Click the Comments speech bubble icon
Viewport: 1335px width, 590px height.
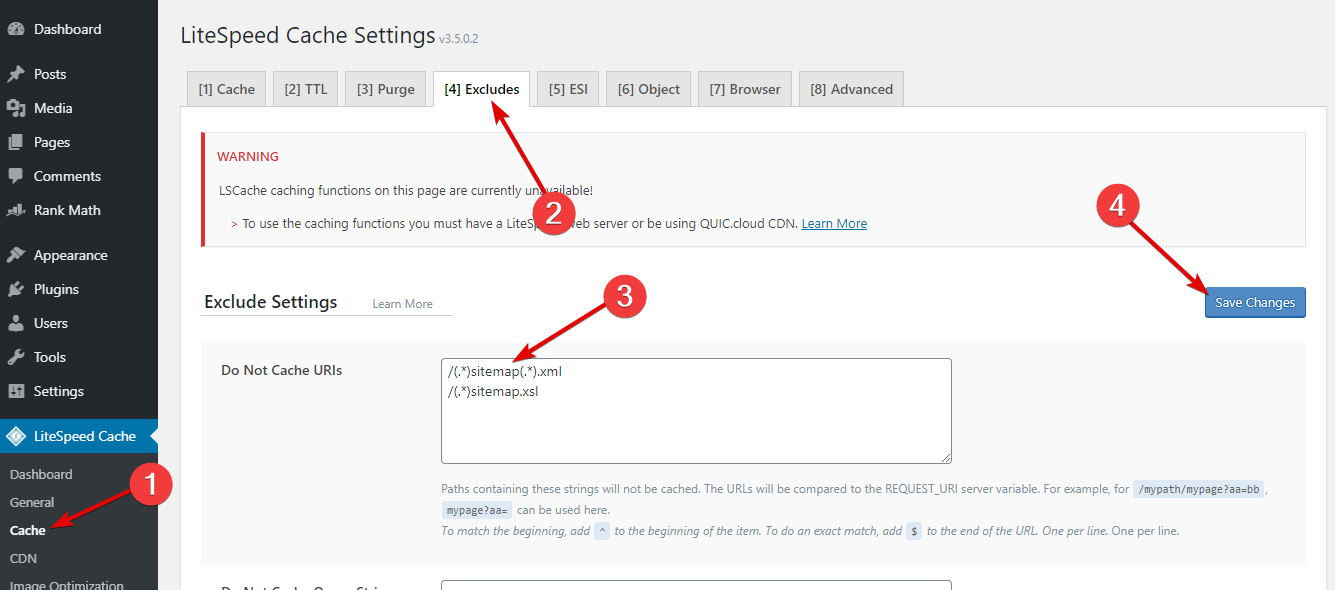point(16,176)
